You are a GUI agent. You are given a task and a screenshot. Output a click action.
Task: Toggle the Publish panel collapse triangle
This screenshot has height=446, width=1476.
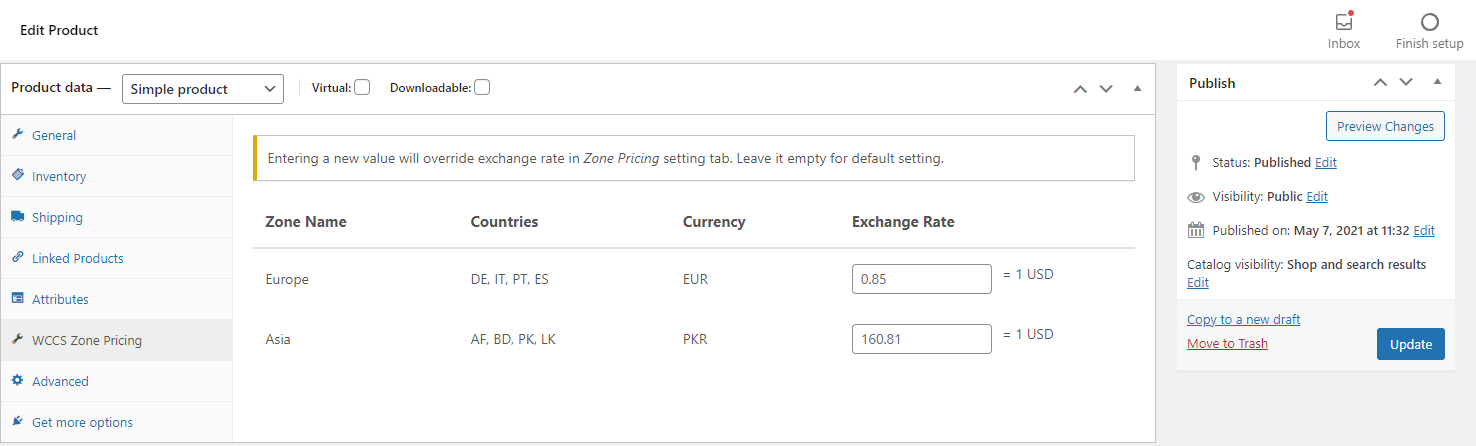click(1437, 82)
